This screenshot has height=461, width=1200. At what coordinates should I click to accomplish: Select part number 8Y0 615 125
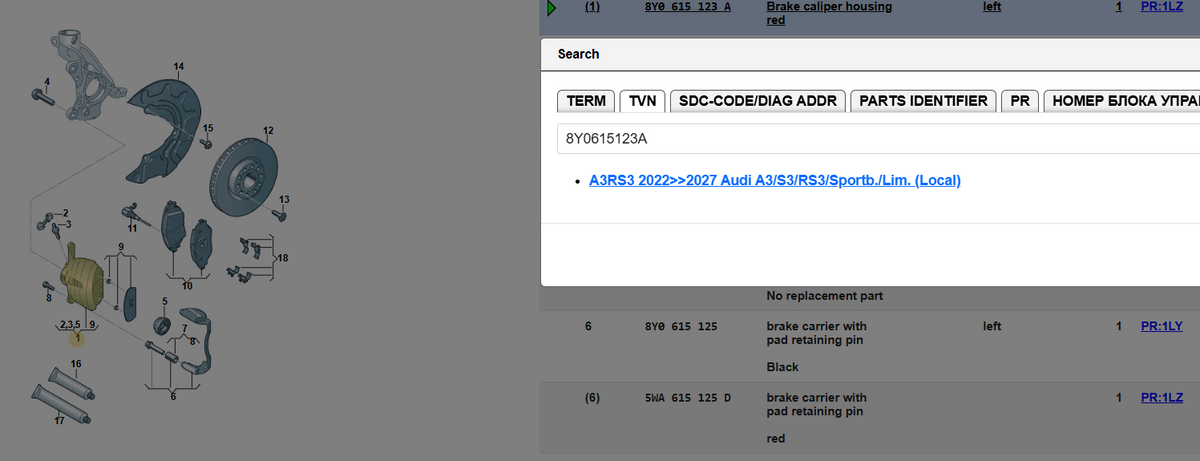[681, 326]
